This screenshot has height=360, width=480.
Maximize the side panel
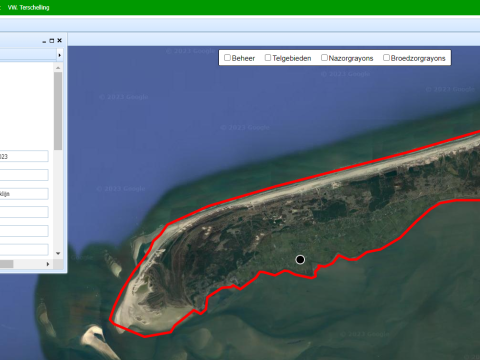pos(52,41)
